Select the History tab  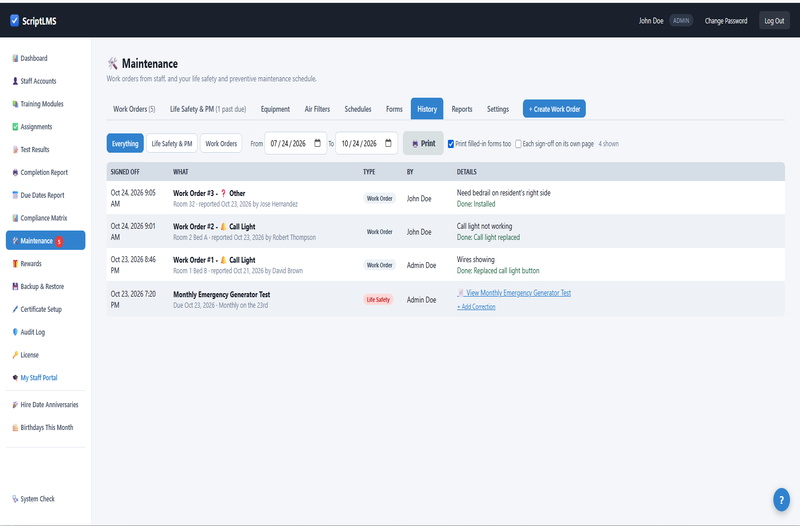pos(427,109)
